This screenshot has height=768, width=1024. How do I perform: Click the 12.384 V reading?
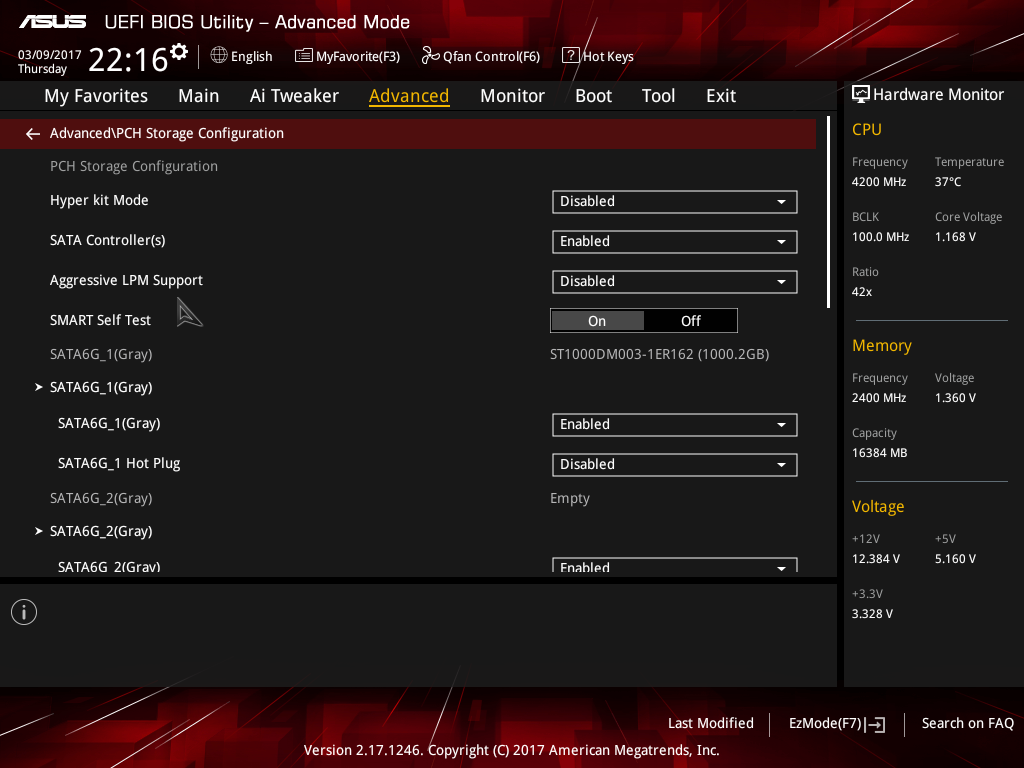(x=876, y=559)
